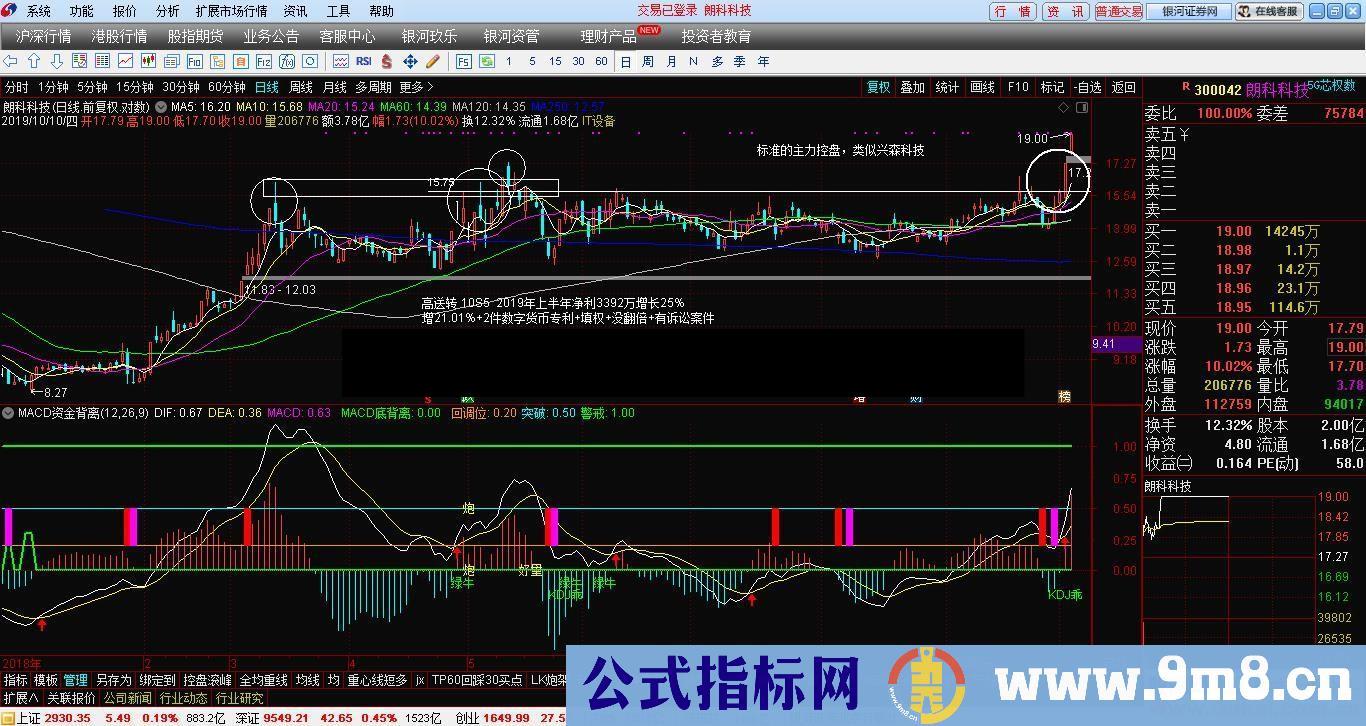Image resolution: width=1366 pixels, height=726 pixels.
Task: Click the wavy indicator line icon
Action: point(341,61)
